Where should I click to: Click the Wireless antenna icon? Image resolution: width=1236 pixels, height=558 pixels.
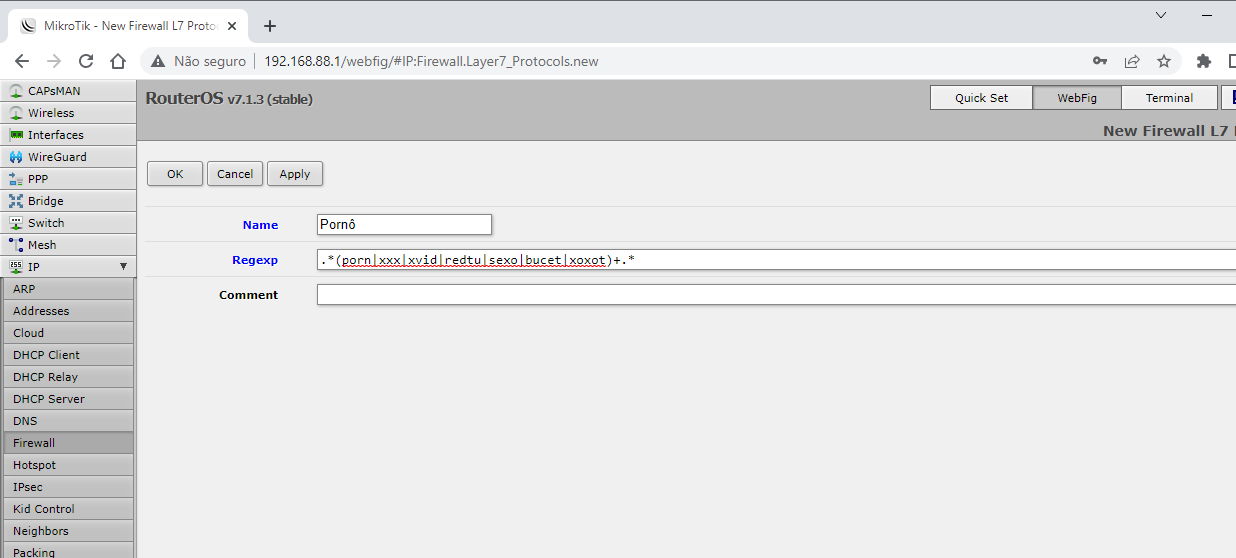(x=16, y=113)
